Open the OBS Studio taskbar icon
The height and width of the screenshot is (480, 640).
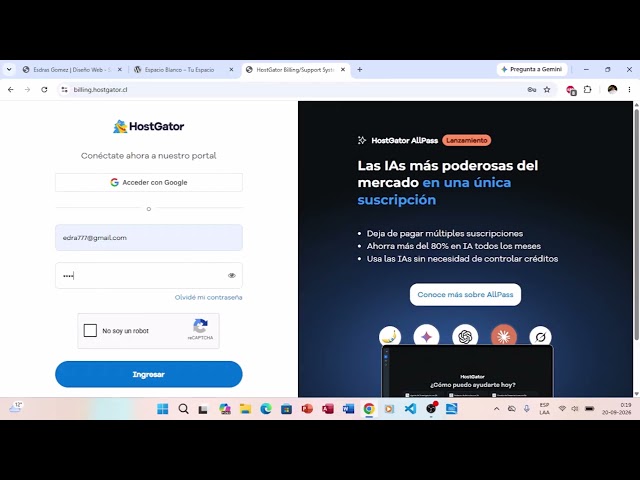431,409
